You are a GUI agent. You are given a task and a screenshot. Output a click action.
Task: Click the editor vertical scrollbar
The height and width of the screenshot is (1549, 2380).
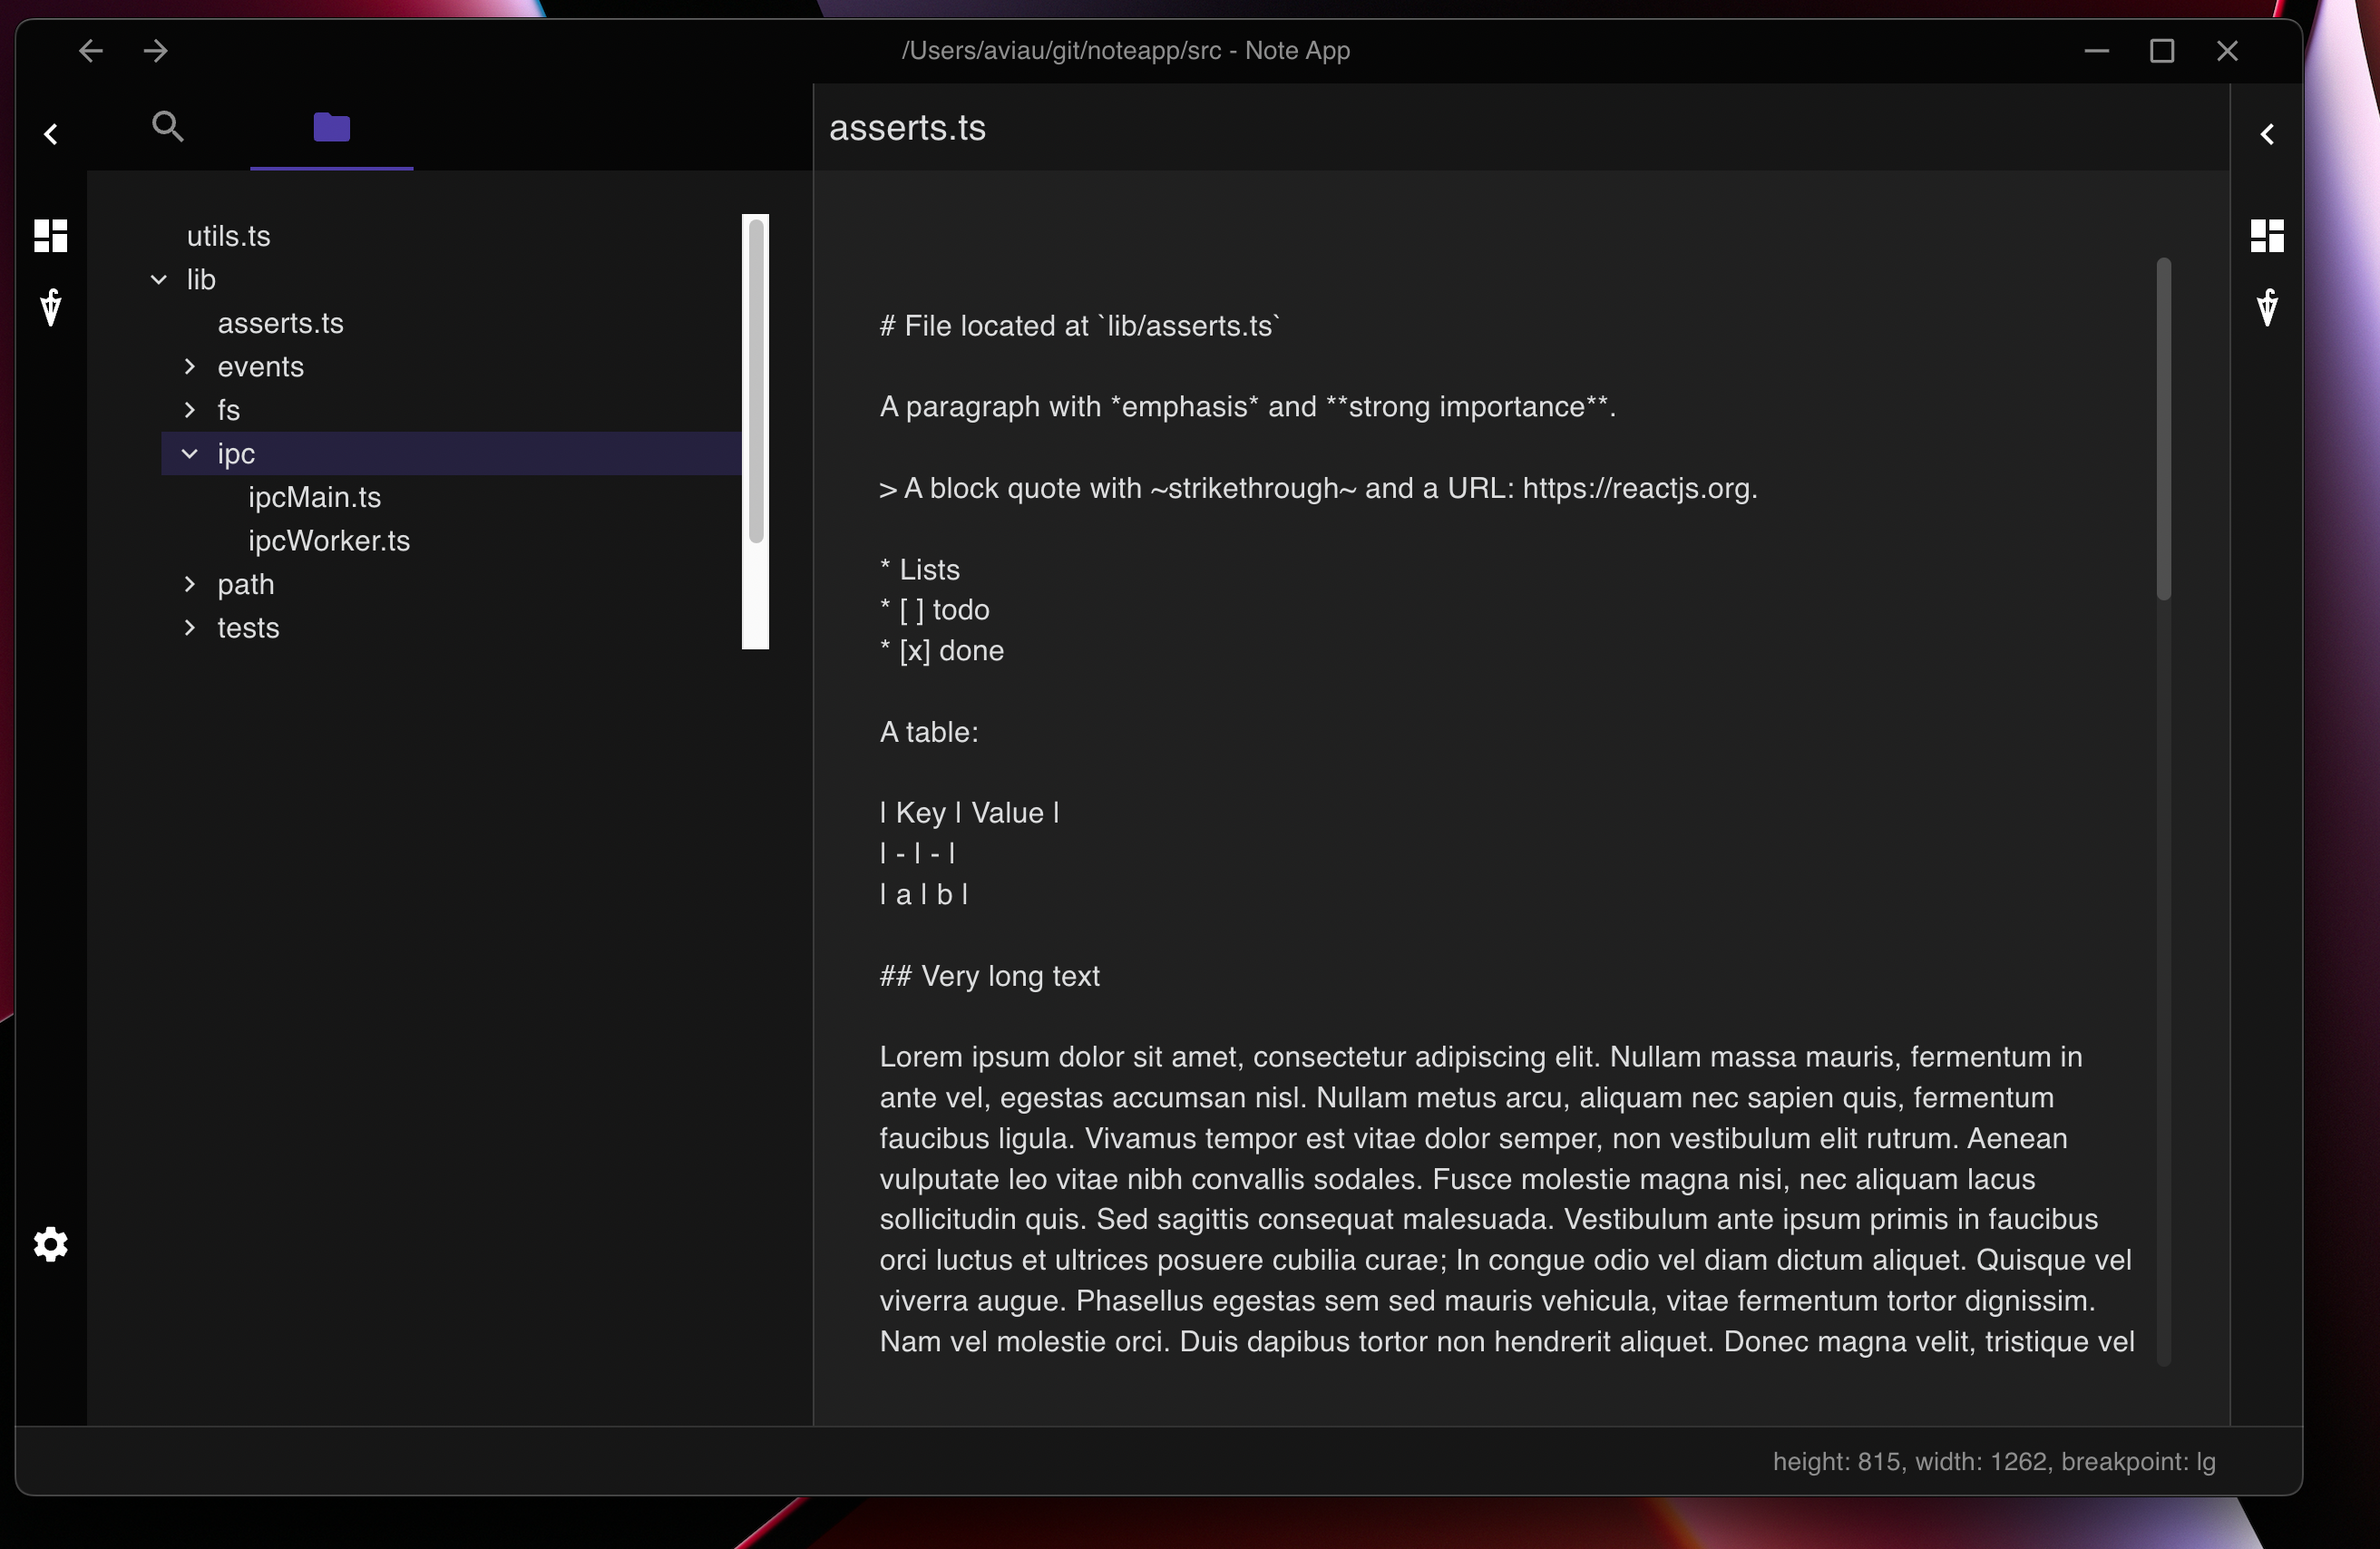pos(2163,430)
